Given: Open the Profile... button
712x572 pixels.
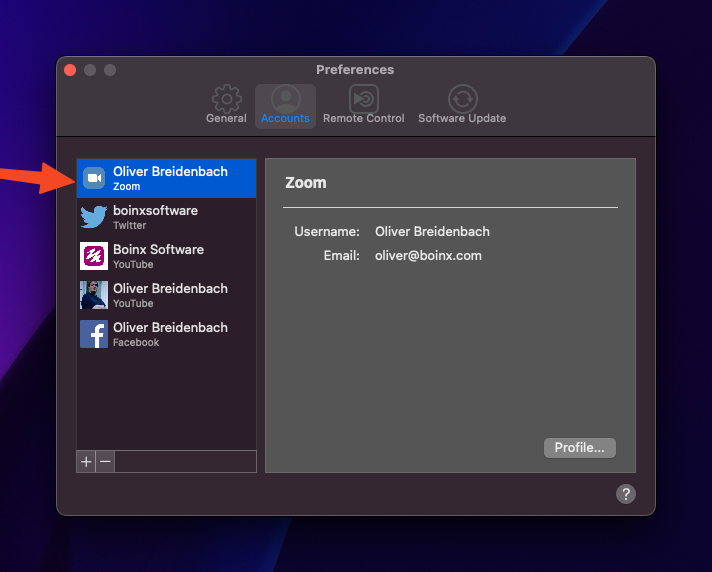Looking at the screenshot, I should pos(580,448).
